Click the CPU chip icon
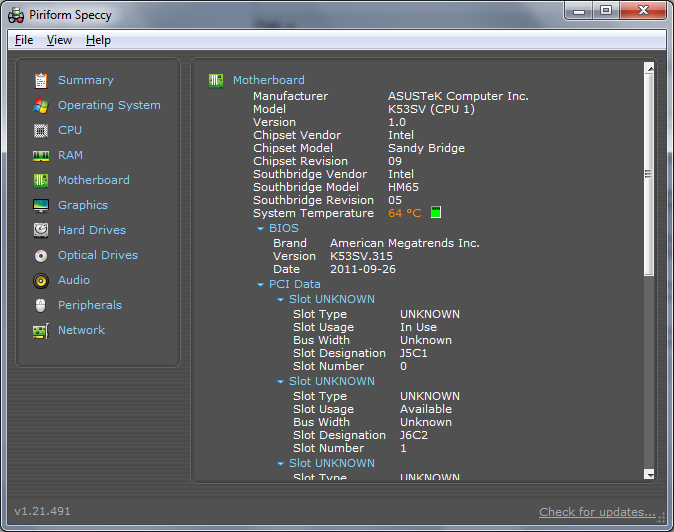This screenshot has width=674, height=532. pos(41,131)
